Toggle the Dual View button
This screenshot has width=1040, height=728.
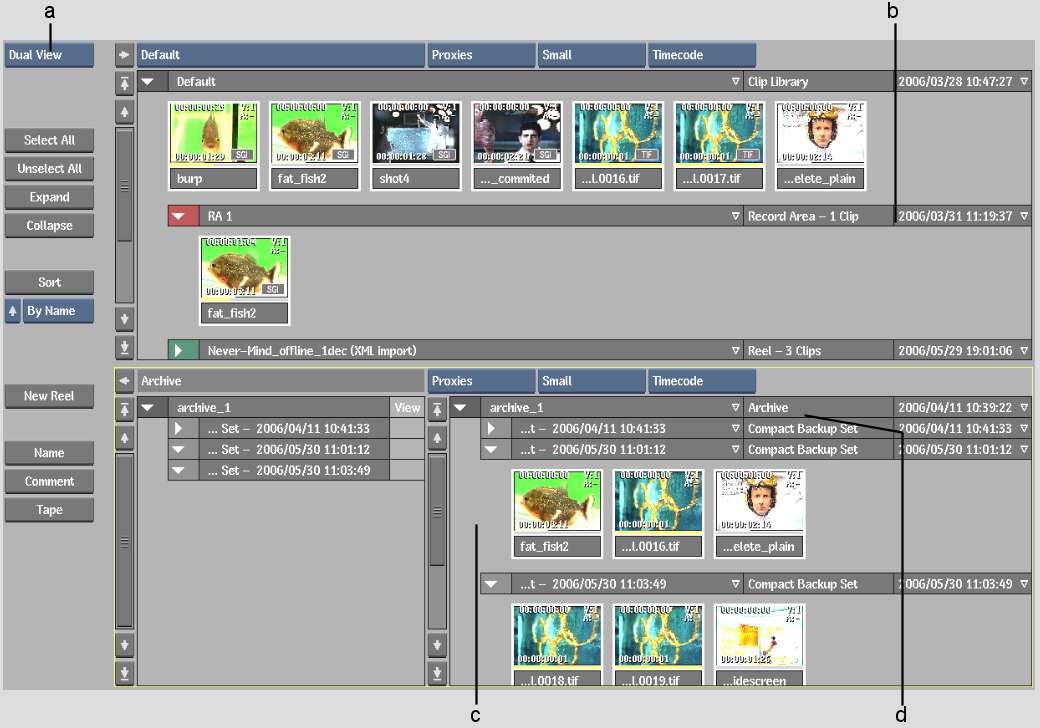pos(48,55)
